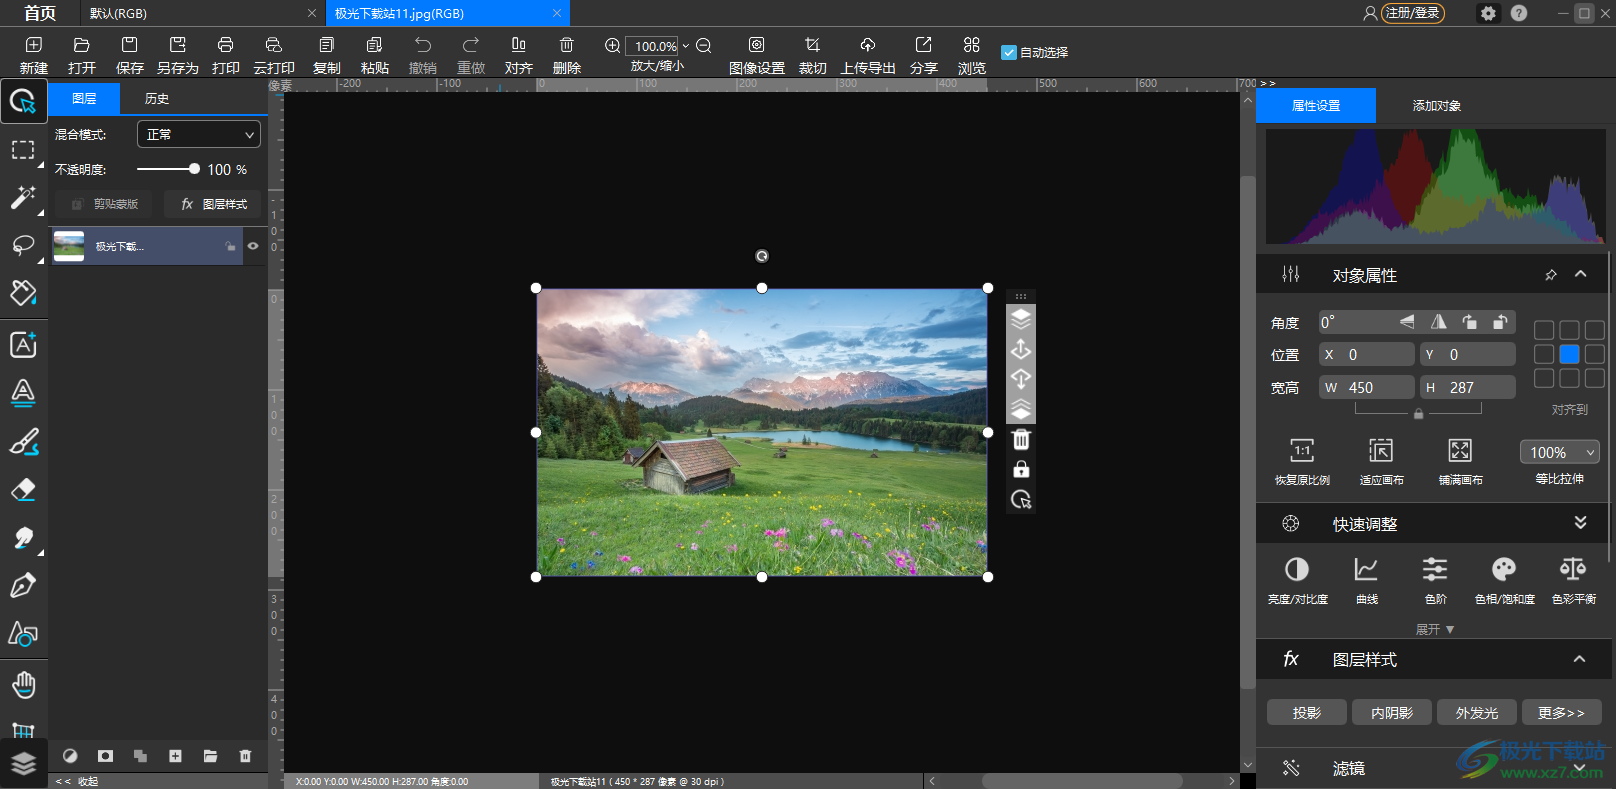The image size is (1616, 789).
Task: Select the bottom-right alignment grid box
Action: (1595, 378)
